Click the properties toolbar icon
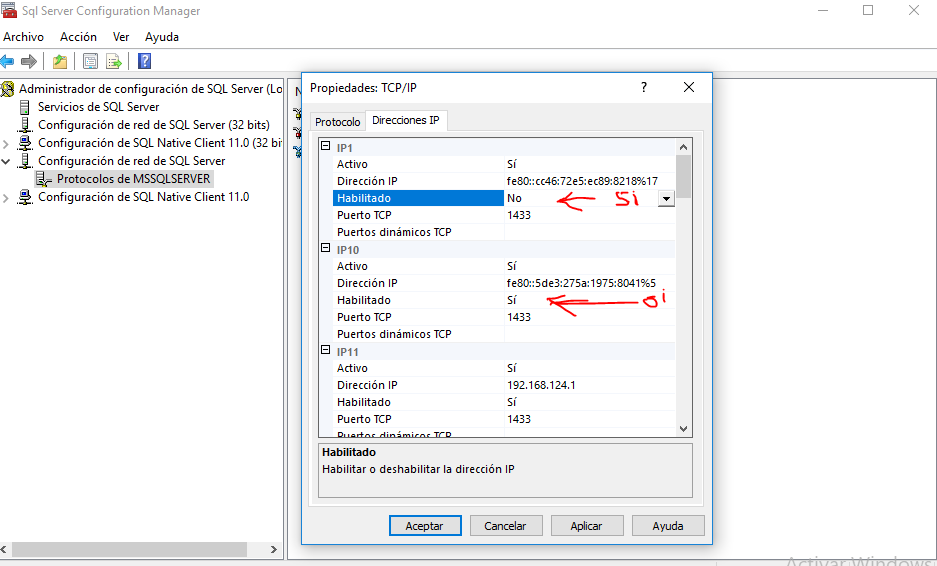 90,61
